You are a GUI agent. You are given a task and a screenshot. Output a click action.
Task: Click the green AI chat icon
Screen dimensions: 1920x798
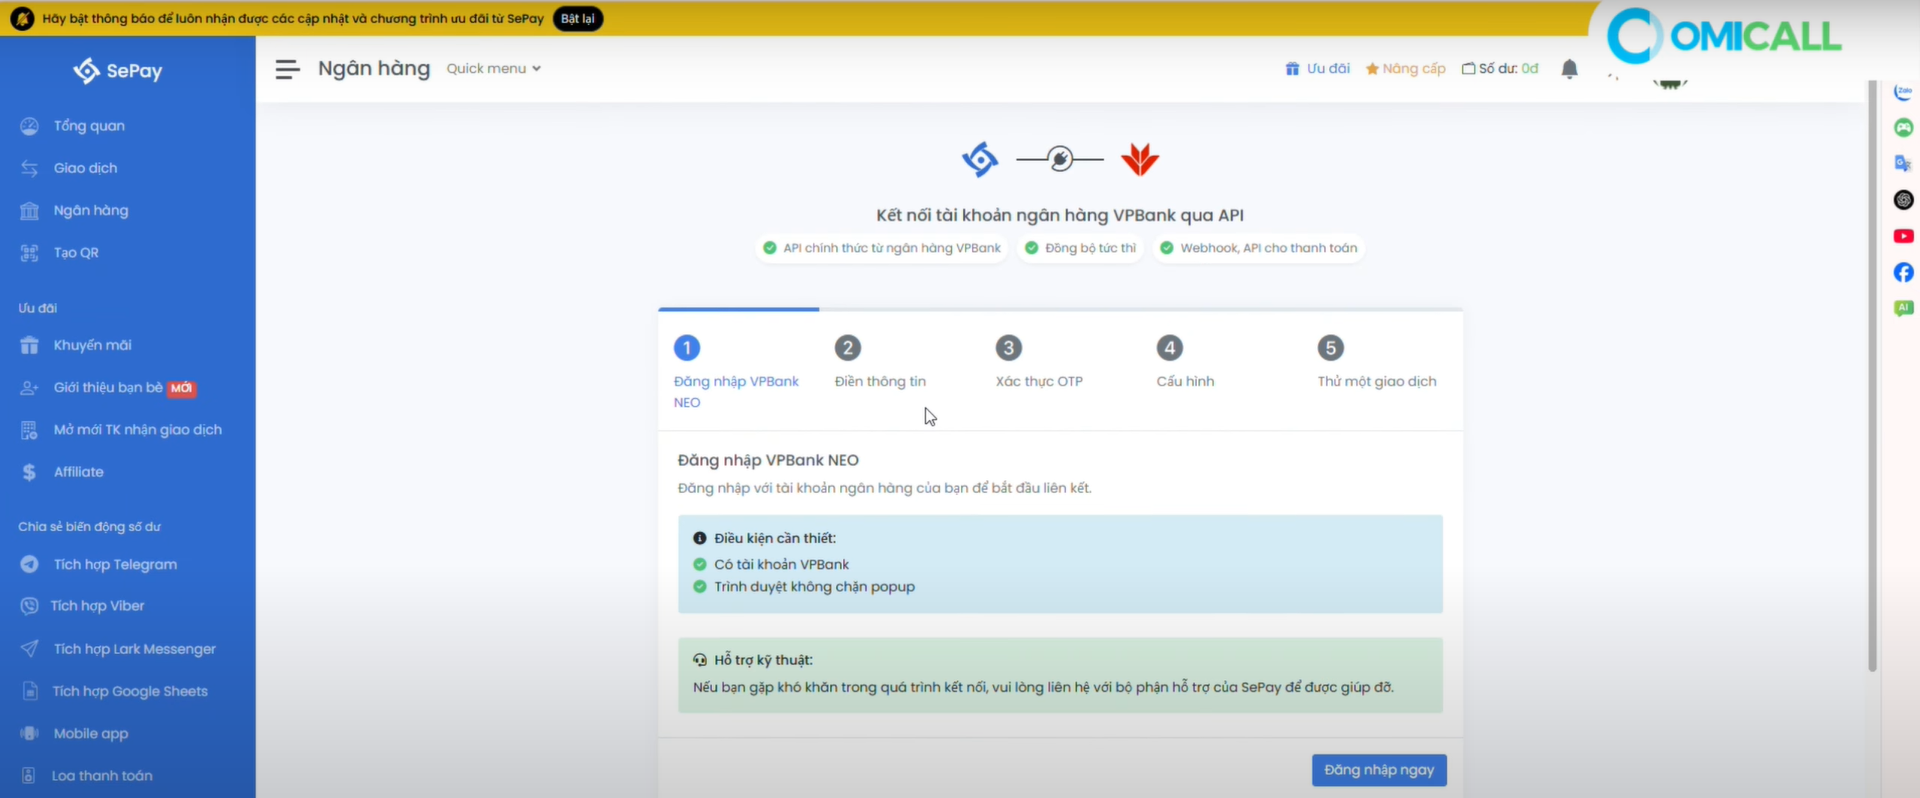click(x=1903, y=308)
